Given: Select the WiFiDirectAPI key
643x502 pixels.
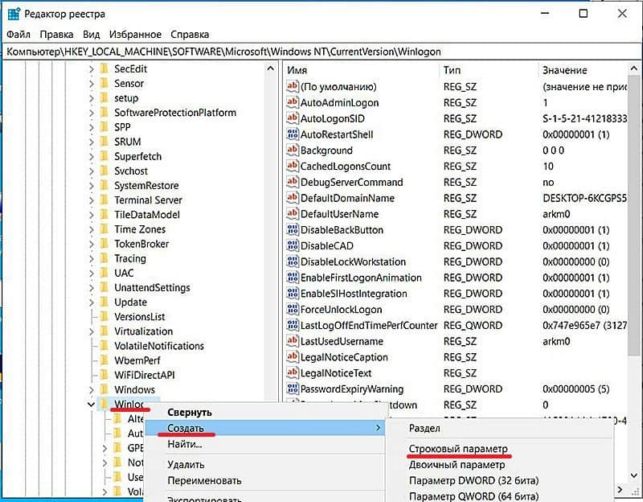Looking at the screenshot, I should click(x=144, y=375).
